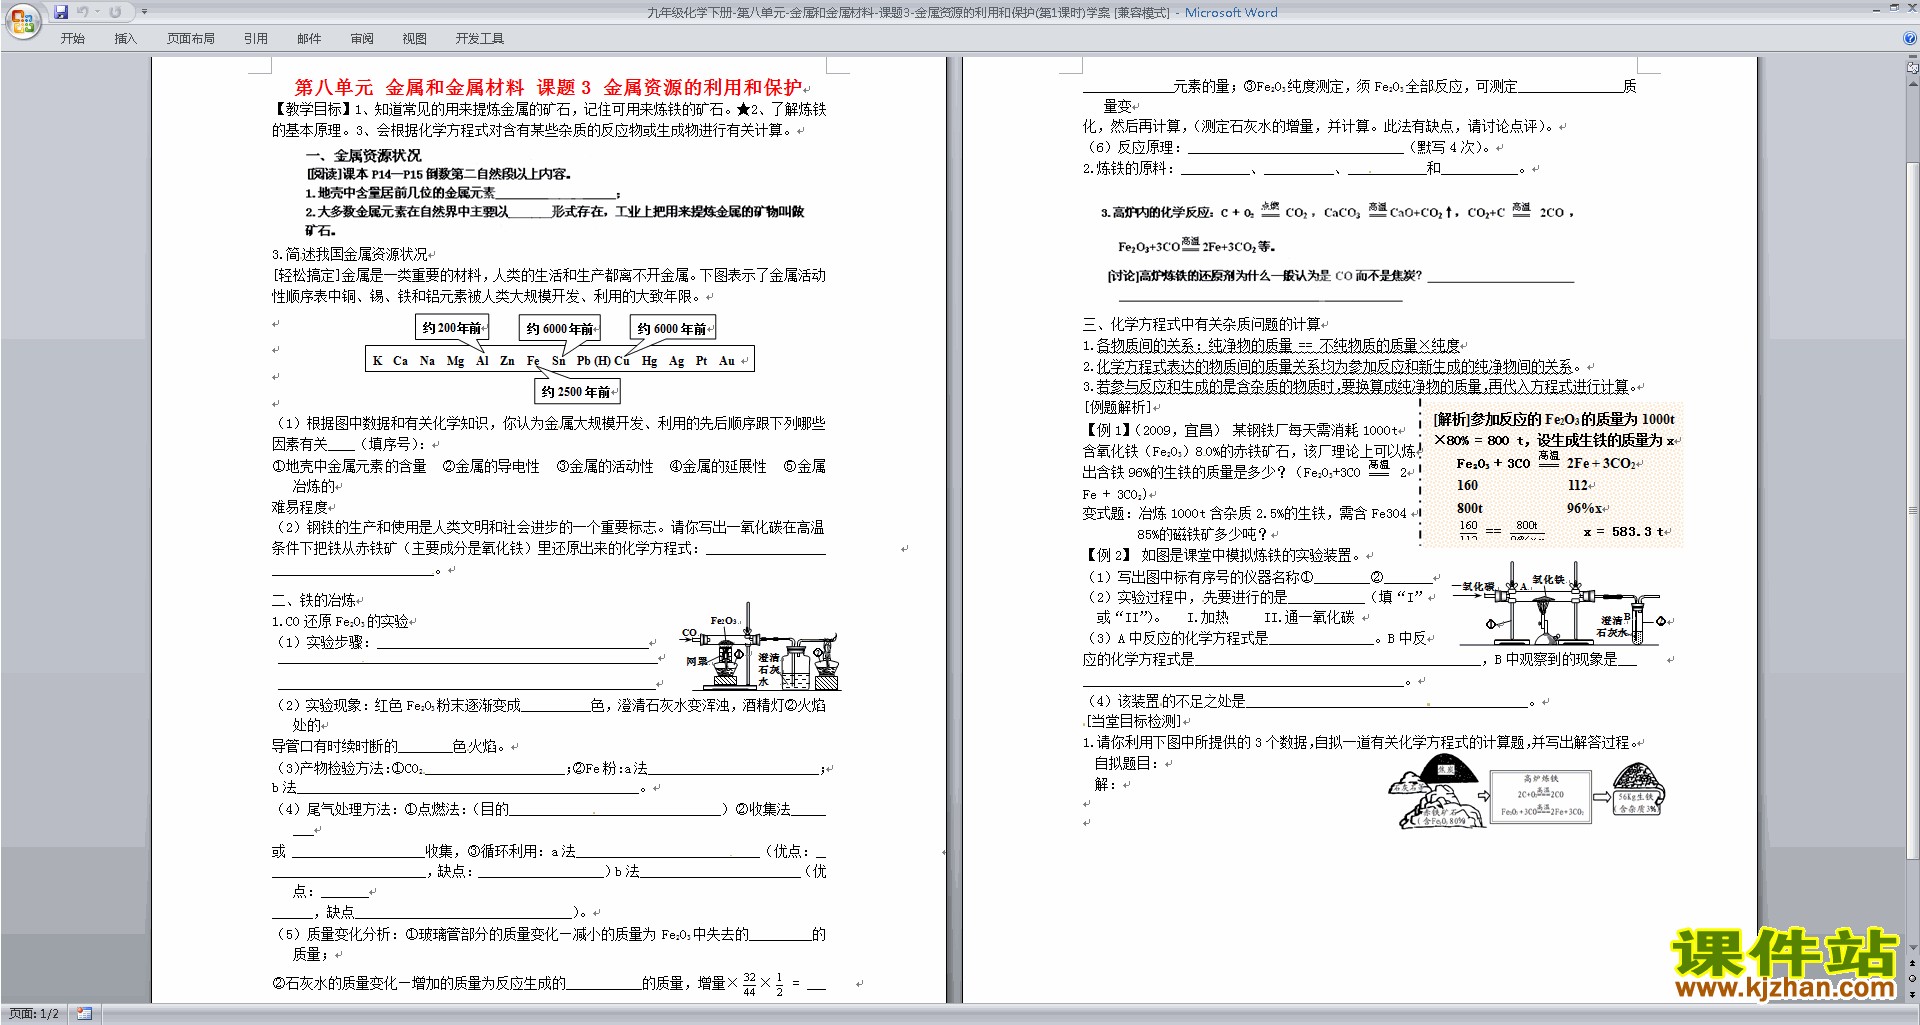Restore down the Word window
This screenshot has width=1920, height=1025.
click(x=1894, y=8)
